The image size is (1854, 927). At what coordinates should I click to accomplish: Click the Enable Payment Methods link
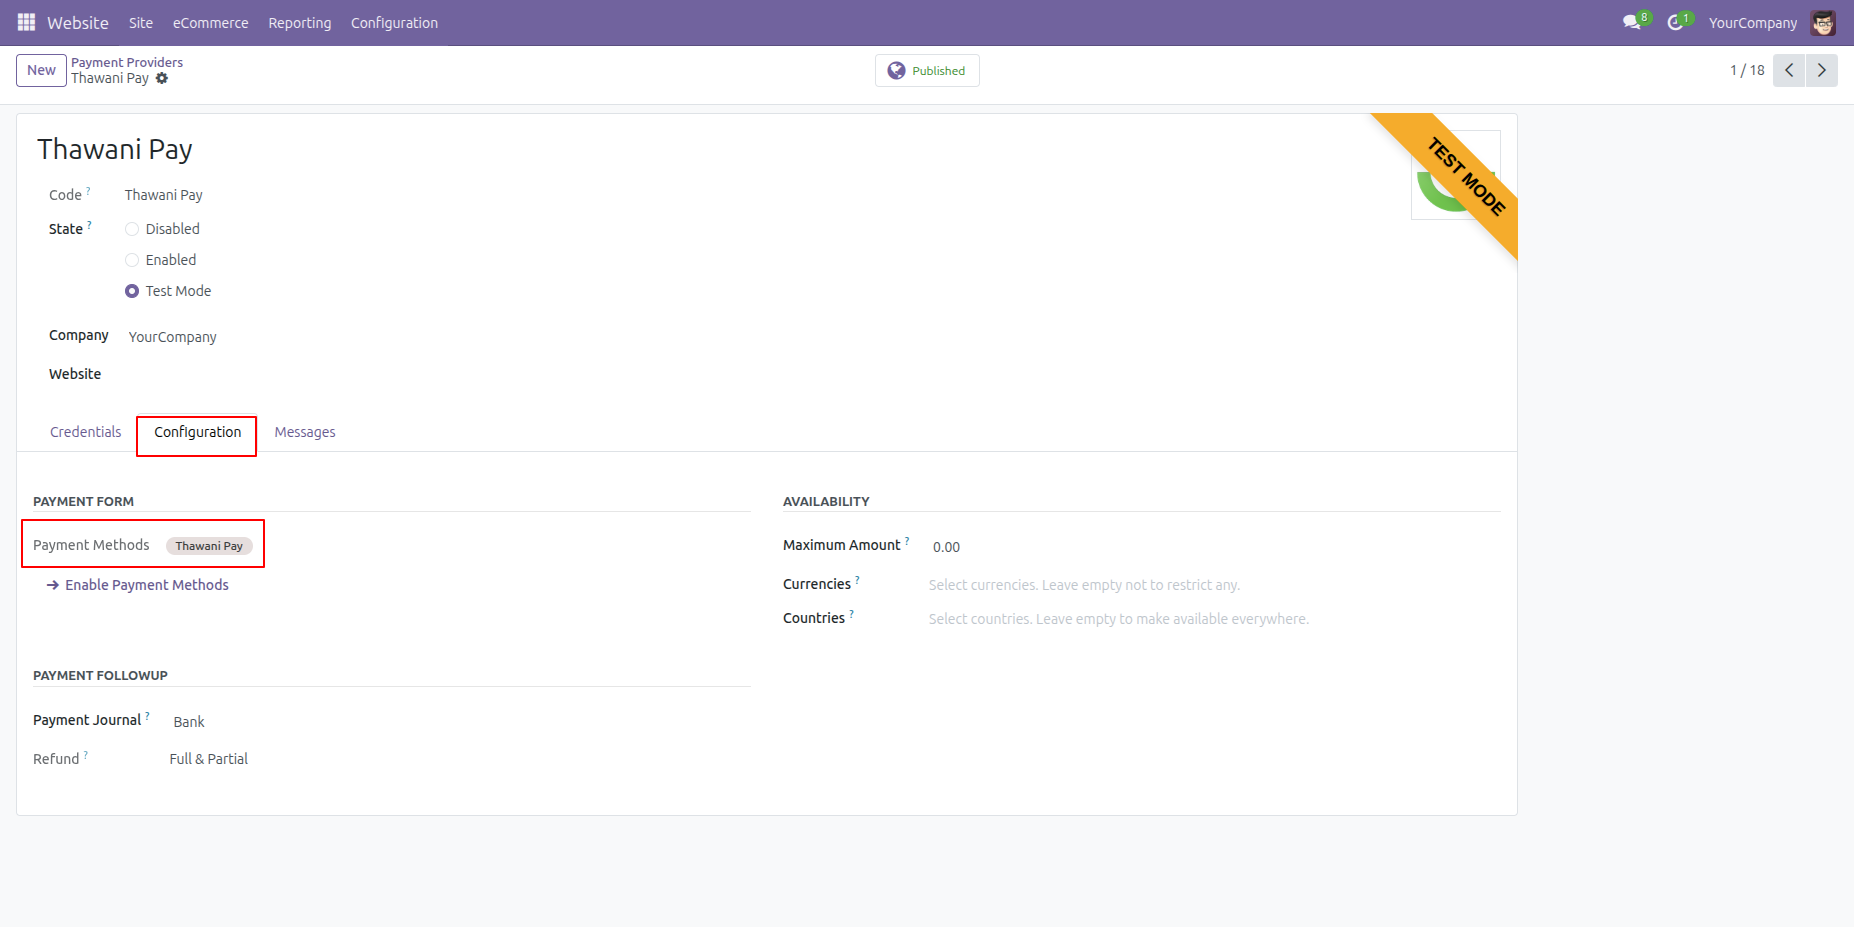coord(138,585)
